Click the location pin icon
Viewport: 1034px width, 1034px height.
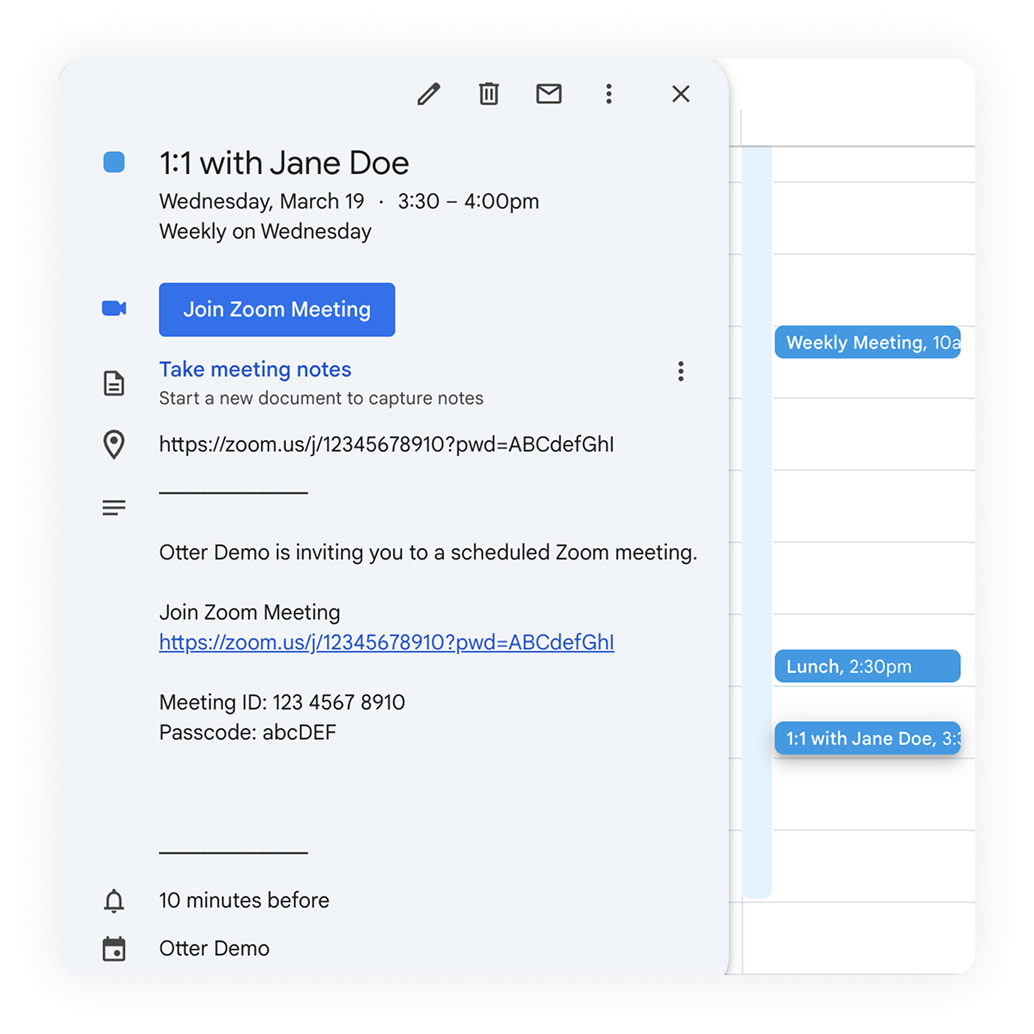114,444
